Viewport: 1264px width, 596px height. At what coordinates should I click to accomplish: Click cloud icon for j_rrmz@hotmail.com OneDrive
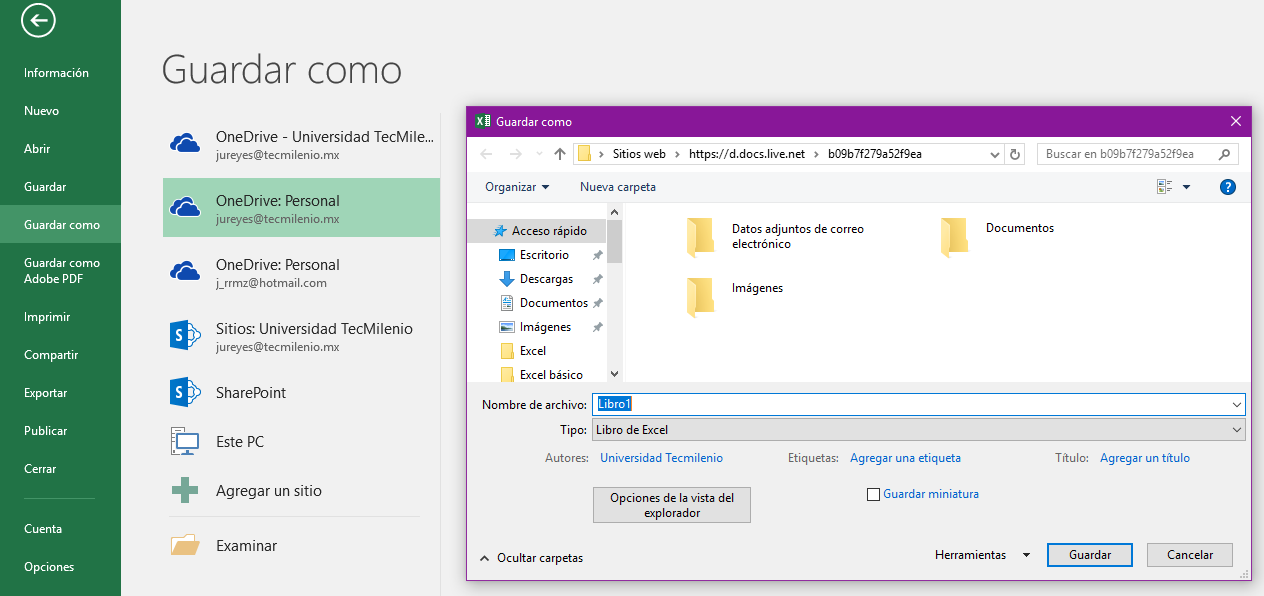click(185, 272)
